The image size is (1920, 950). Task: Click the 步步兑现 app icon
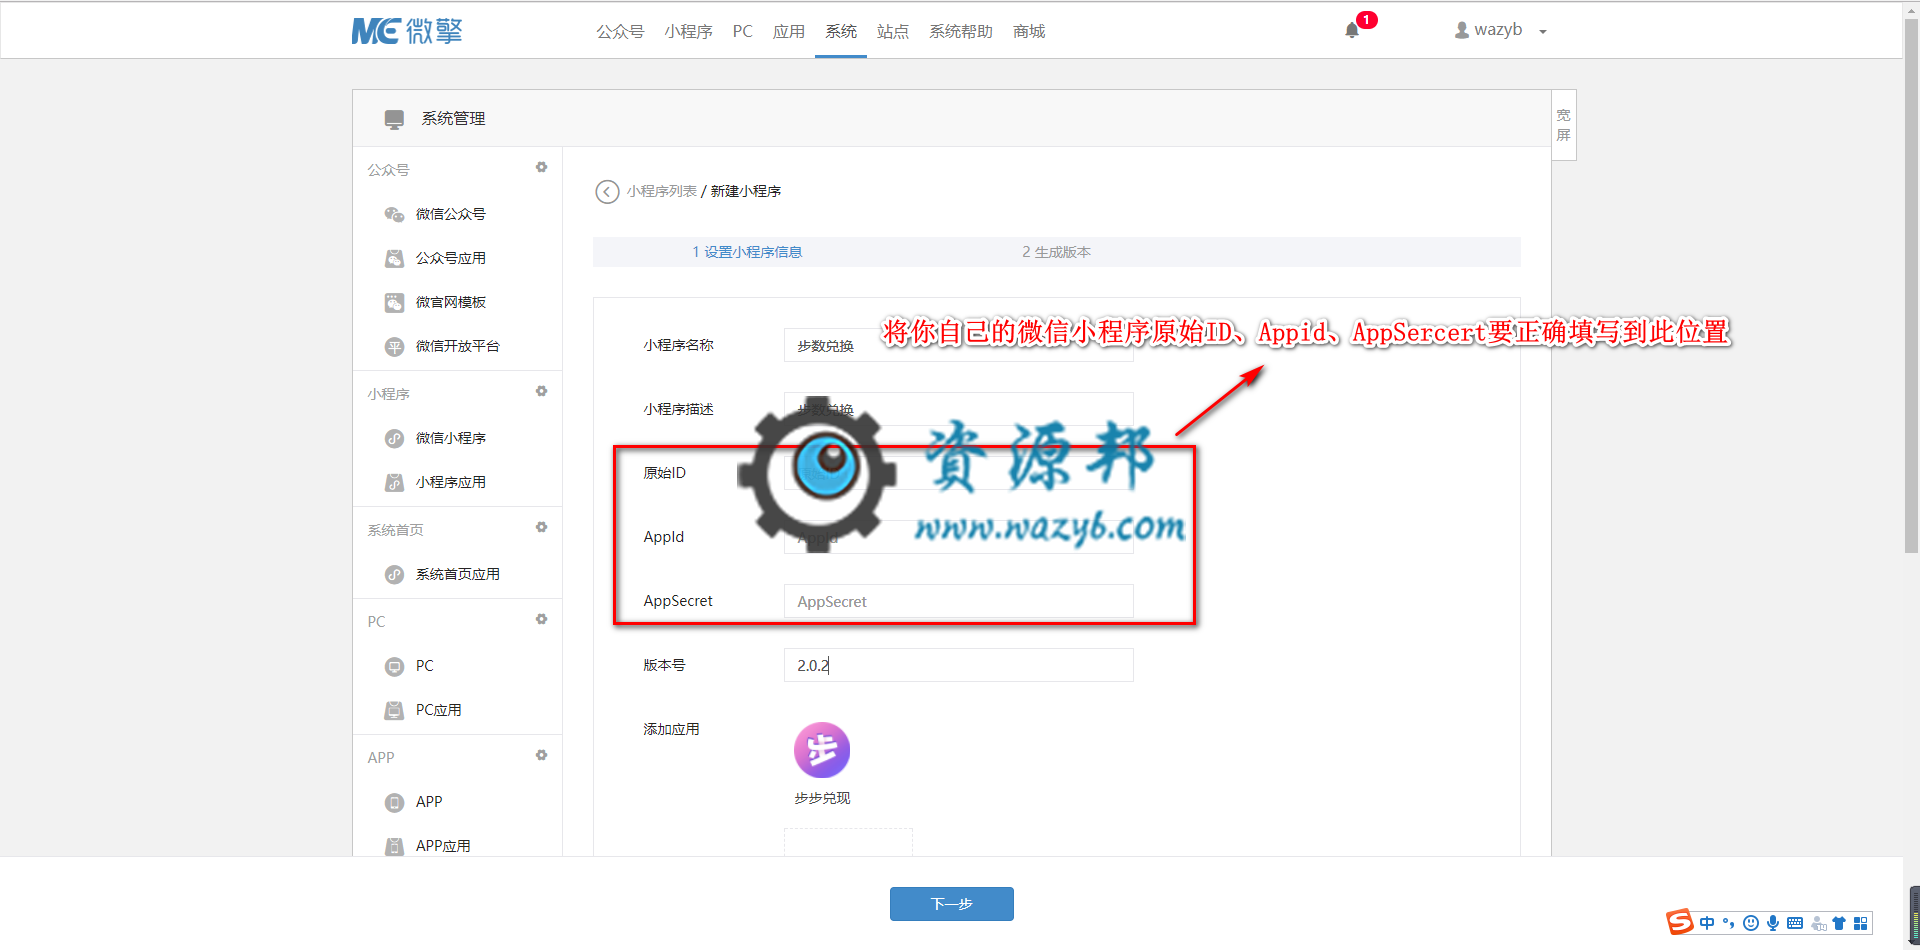pos(822,750)
